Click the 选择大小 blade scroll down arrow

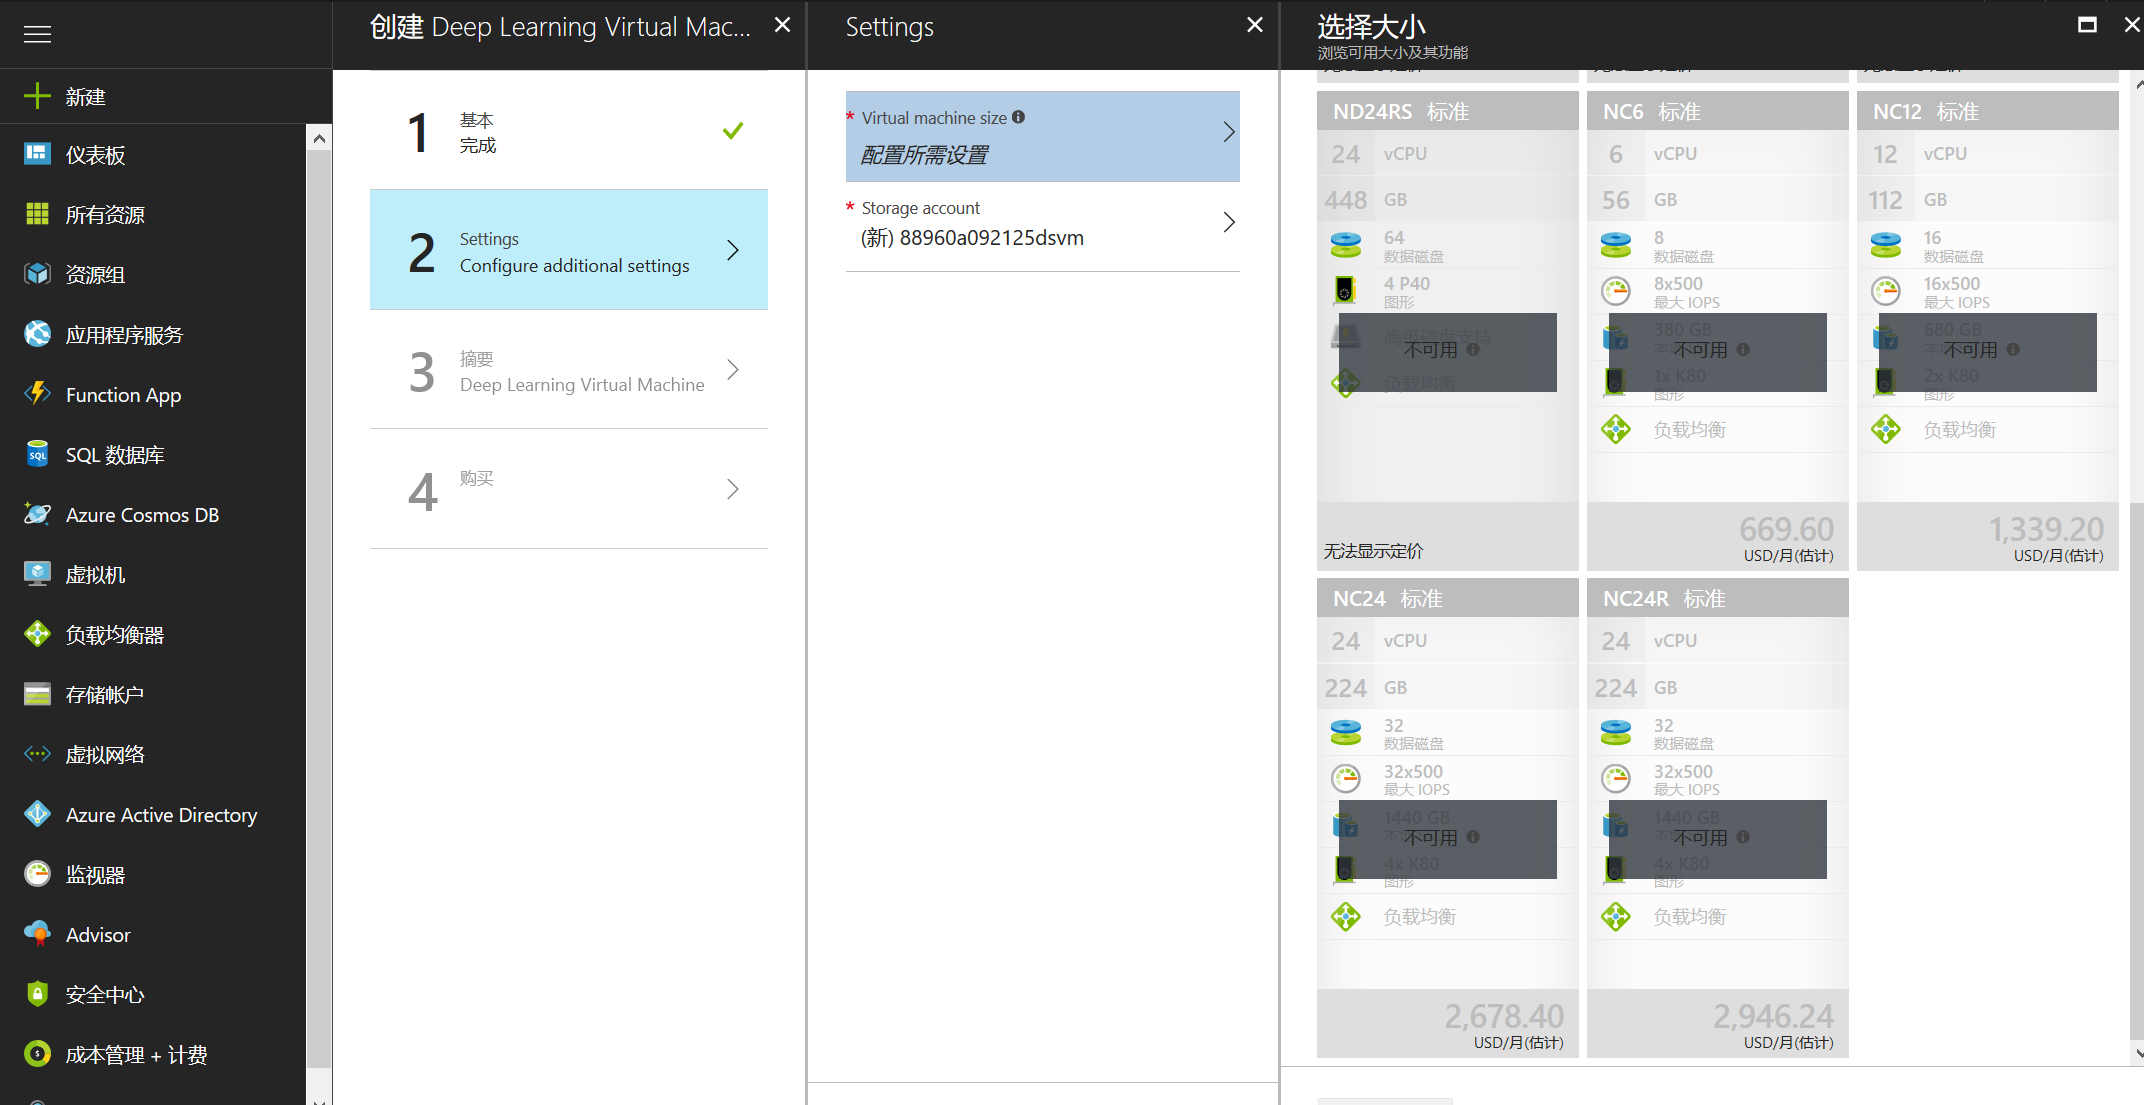click(2138, 1053)
